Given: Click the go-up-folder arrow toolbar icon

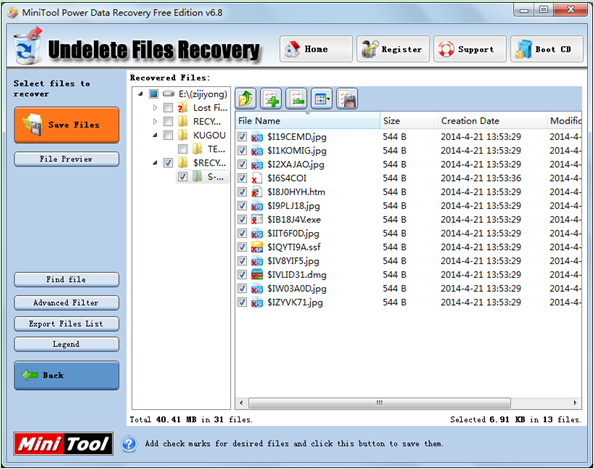Looking at the screenshot, I should click(245, 98).
